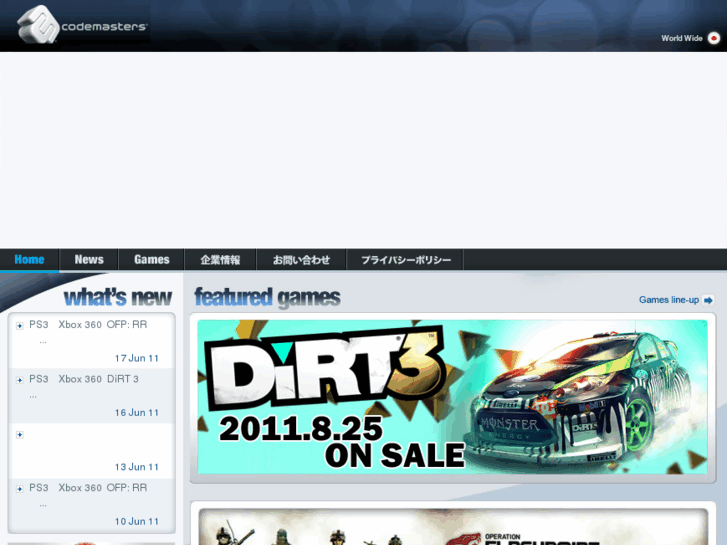Screen dimensions: 727x545
Task: Click the date 13 Jun 11
Action: point(137,467)
